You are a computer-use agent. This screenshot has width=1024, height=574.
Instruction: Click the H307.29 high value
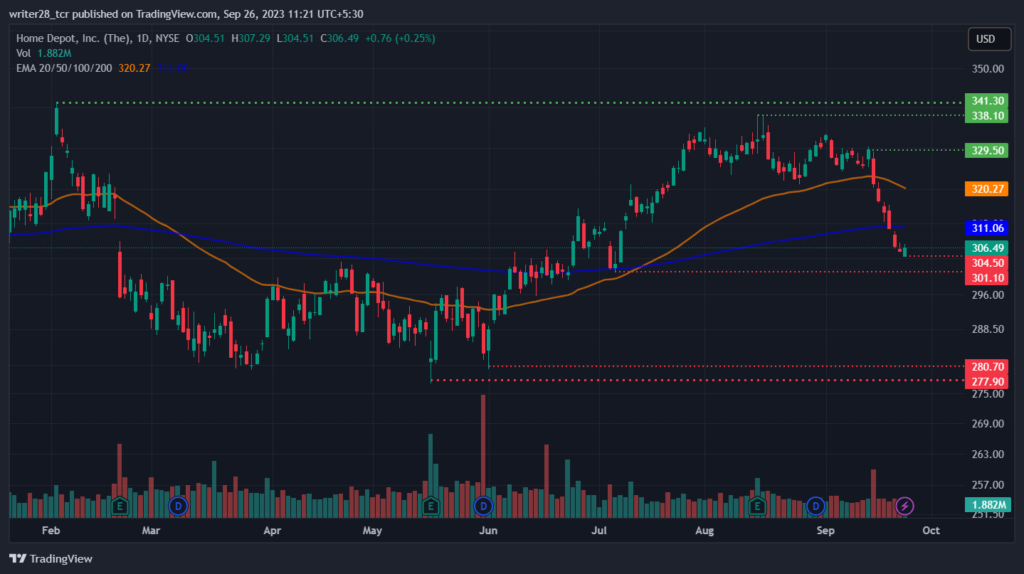pos(251,39)
